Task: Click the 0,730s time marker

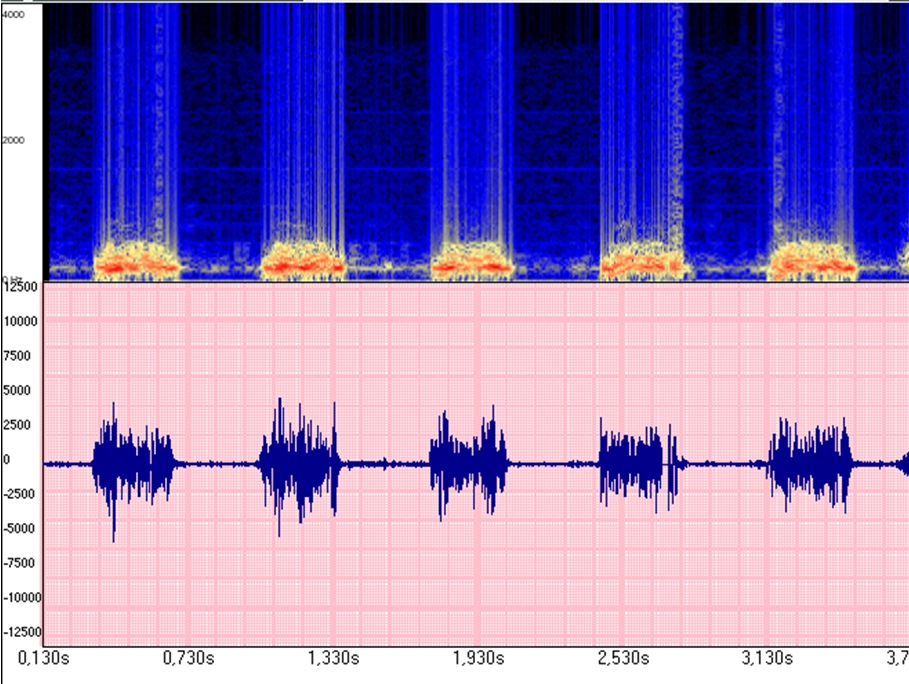Action: [189, 658]
